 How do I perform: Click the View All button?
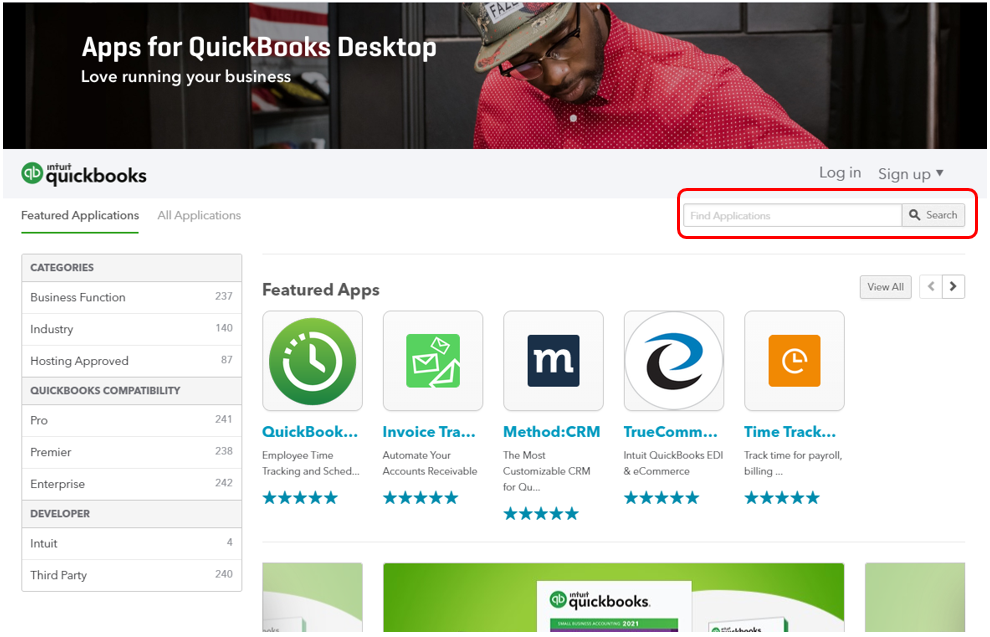885,287
